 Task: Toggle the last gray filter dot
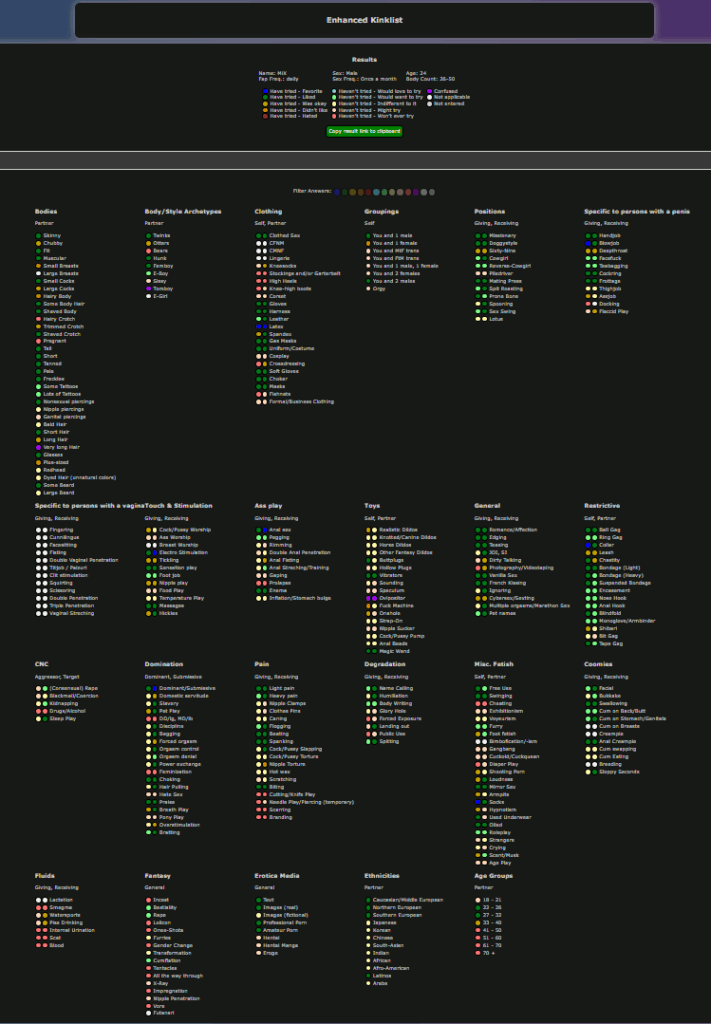pyautogui.click(x=432, y=192)
